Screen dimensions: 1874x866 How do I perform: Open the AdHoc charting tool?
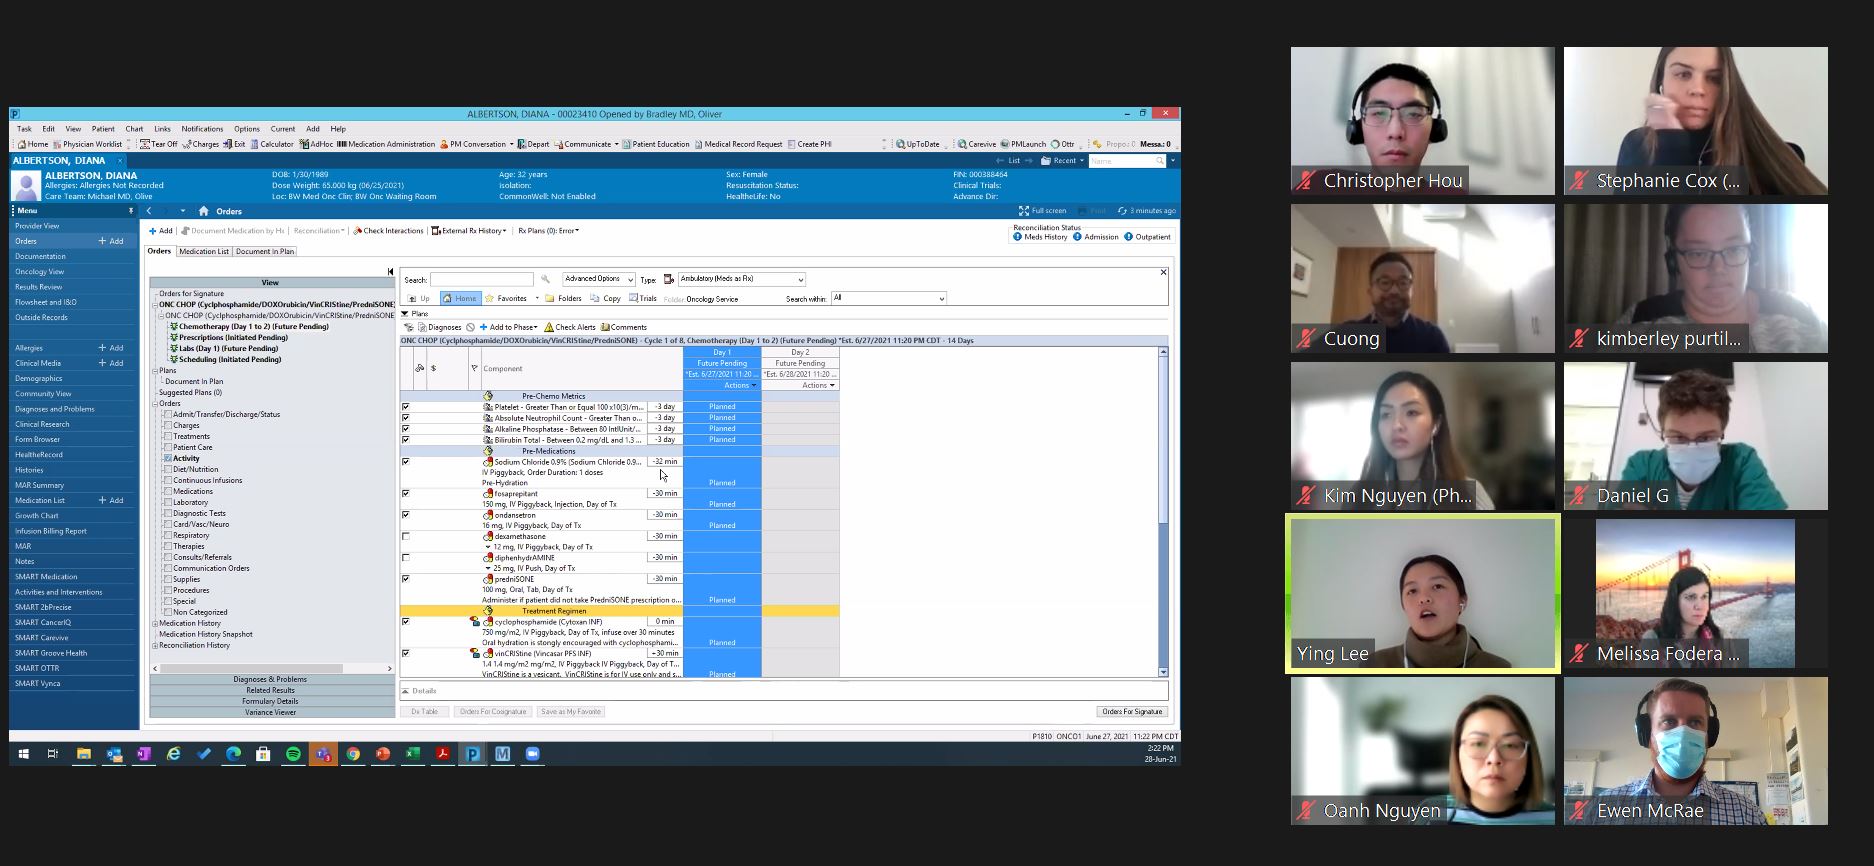point(316,144)
